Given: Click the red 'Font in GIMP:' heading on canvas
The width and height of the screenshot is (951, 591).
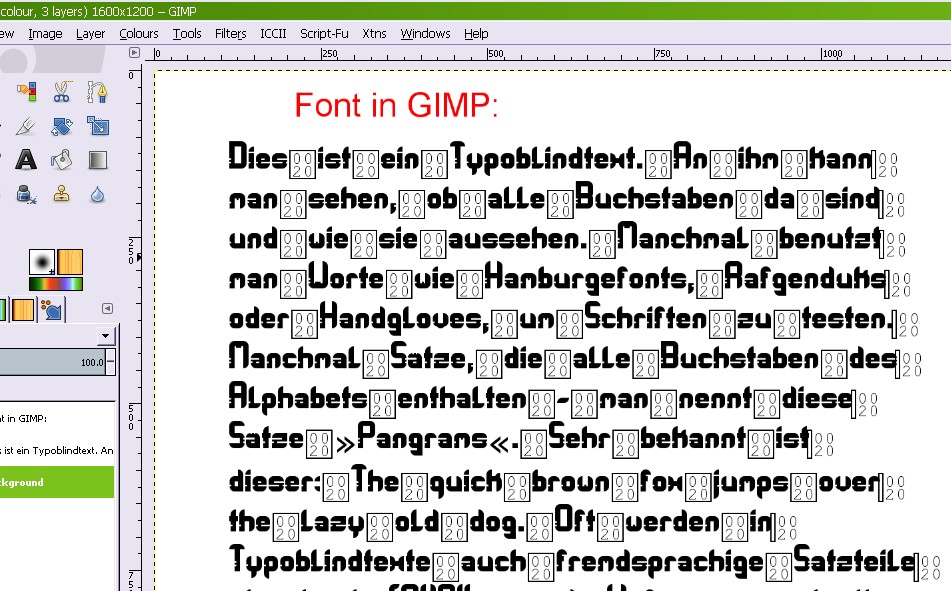Looking at the screenshot, I should coord(396,105).
